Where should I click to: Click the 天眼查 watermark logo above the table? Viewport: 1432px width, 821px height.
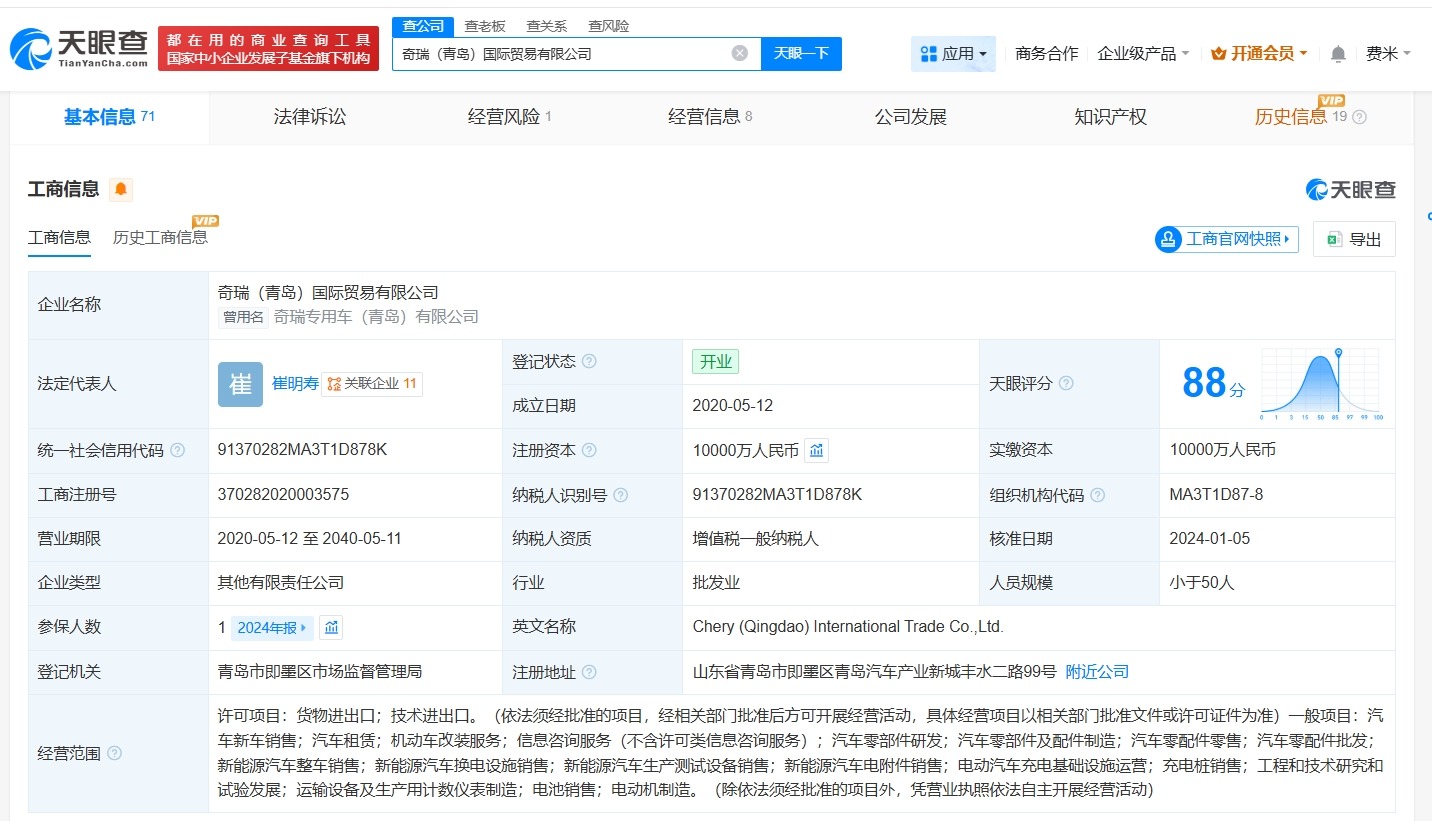pos(1352,189)
